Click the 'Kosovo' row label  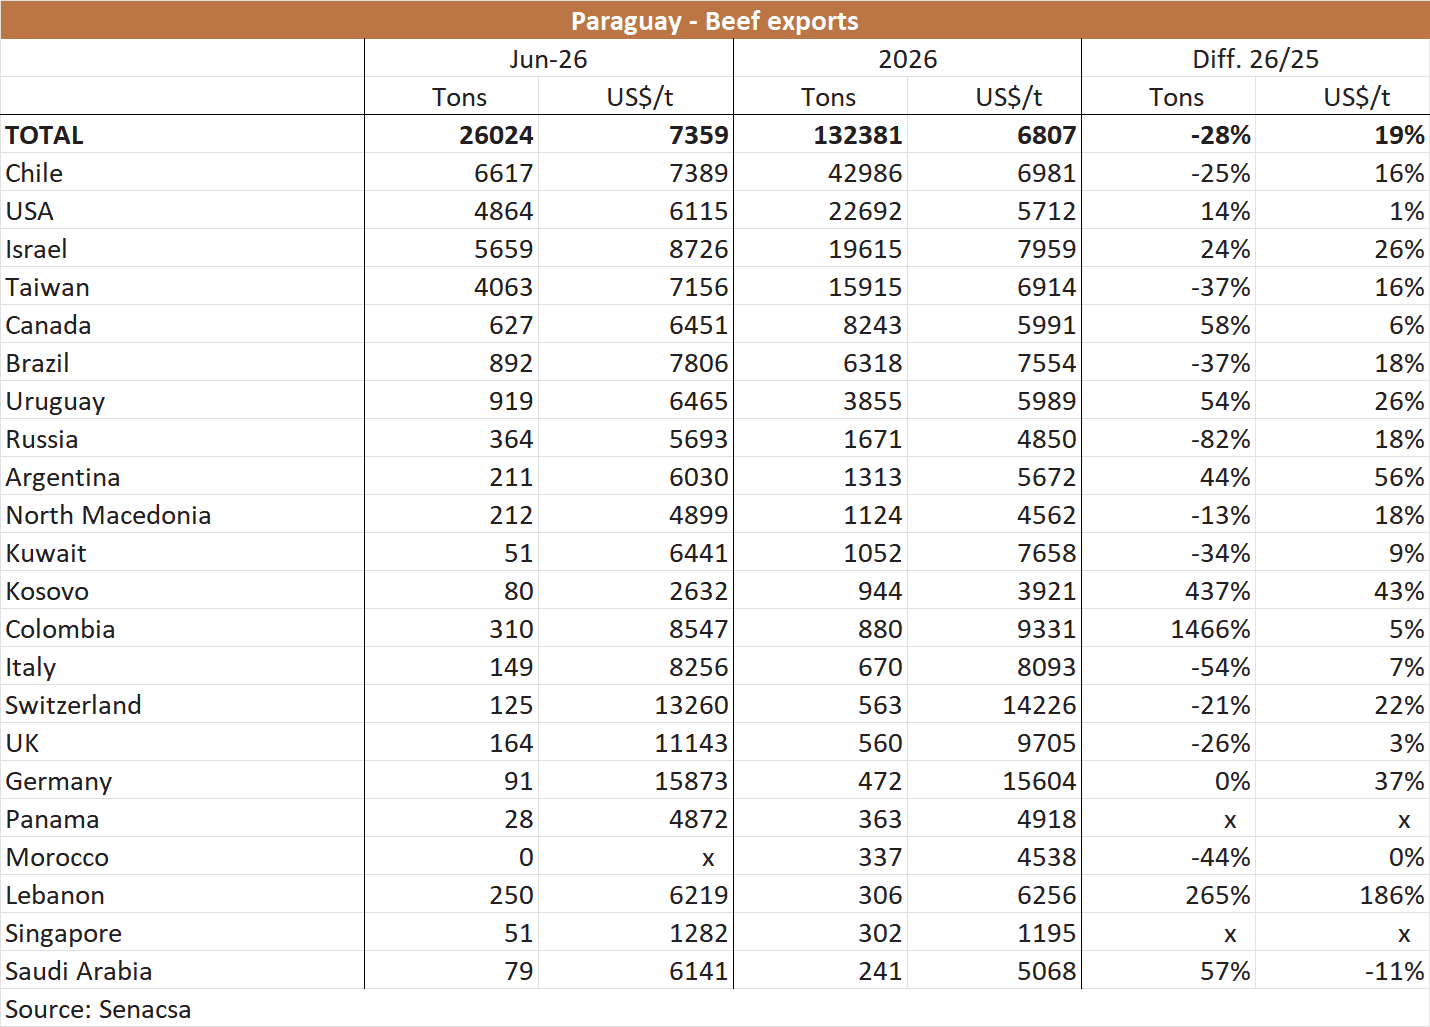click(47, 591)
